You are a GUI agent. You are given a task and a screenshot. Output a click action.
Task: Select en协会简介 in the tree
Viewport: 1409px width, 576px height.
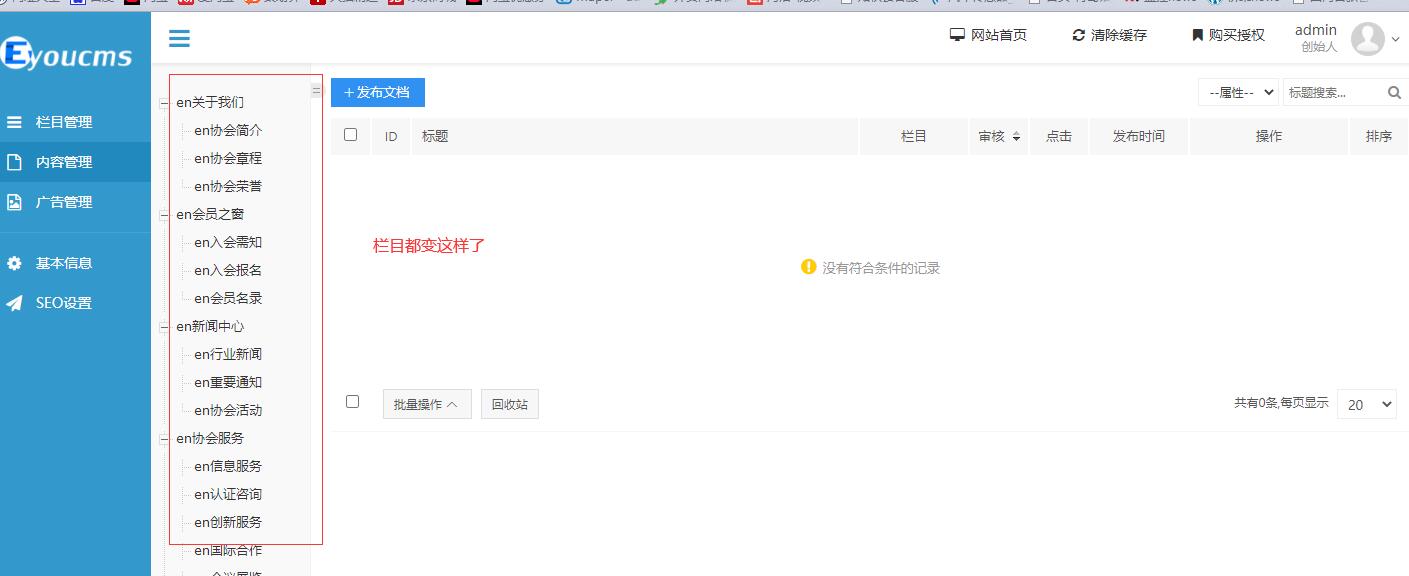[228, 130]
